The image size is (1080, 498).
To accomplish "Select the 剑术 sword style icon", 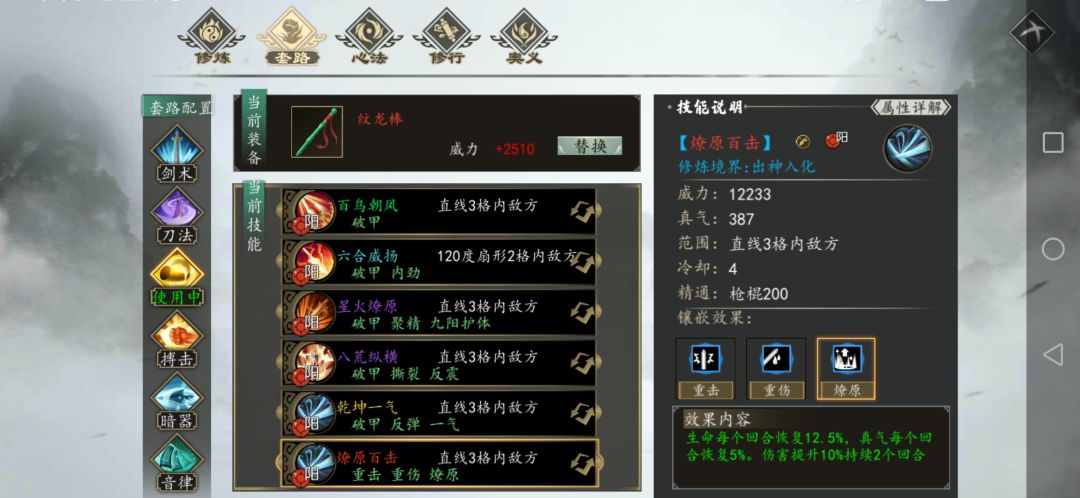I will pyautogui.click(x=177, y=154).
